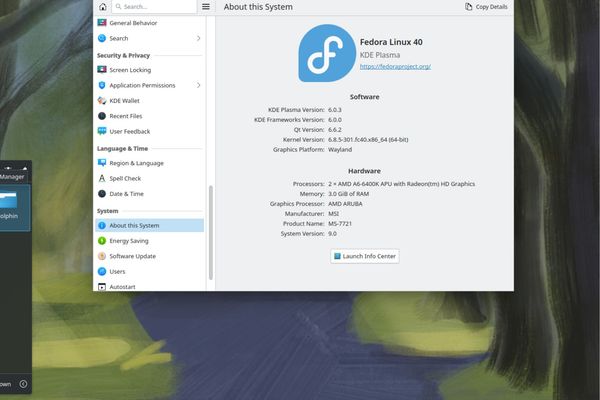Click the Software Update icon
The height and width of the screenshot is (400, 600).
(x=102, y=256)
